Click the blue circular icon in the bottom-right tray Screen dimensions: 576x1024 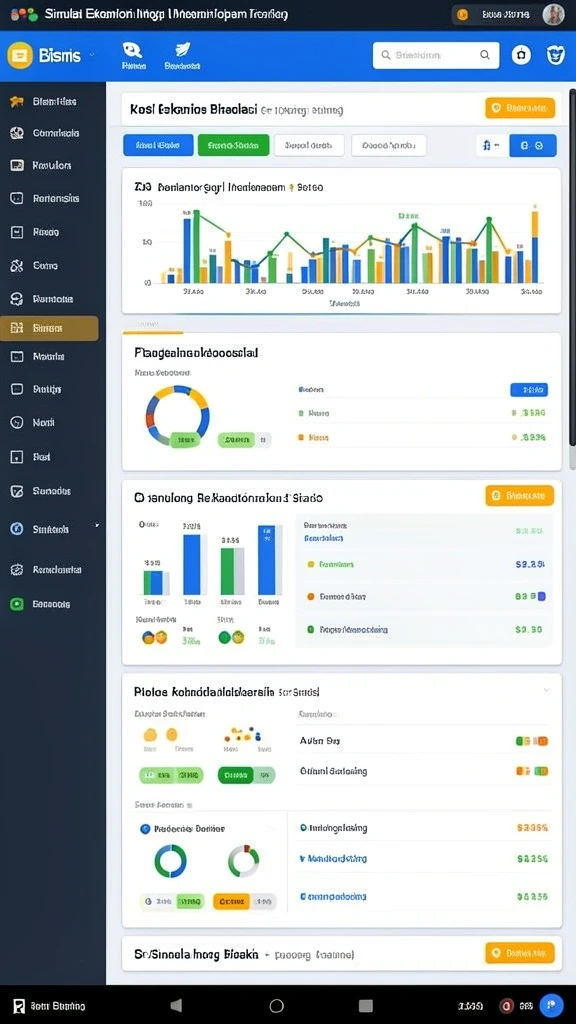(x=551, y=1005)
